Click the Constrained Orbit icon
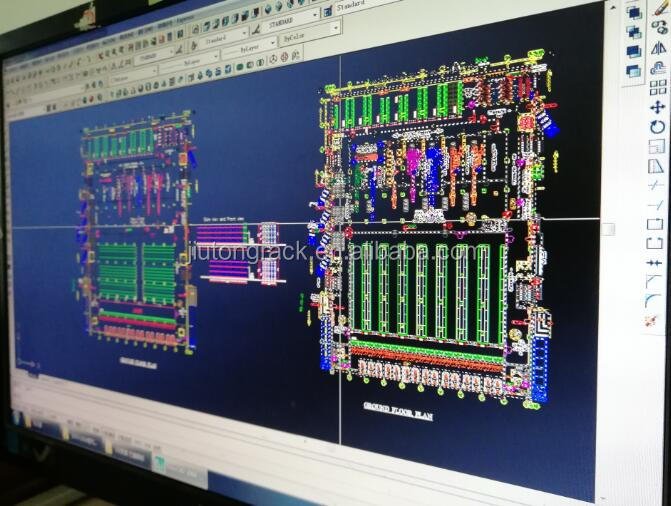Viewport: 671px width, 506px height. (x=273, y=59)
